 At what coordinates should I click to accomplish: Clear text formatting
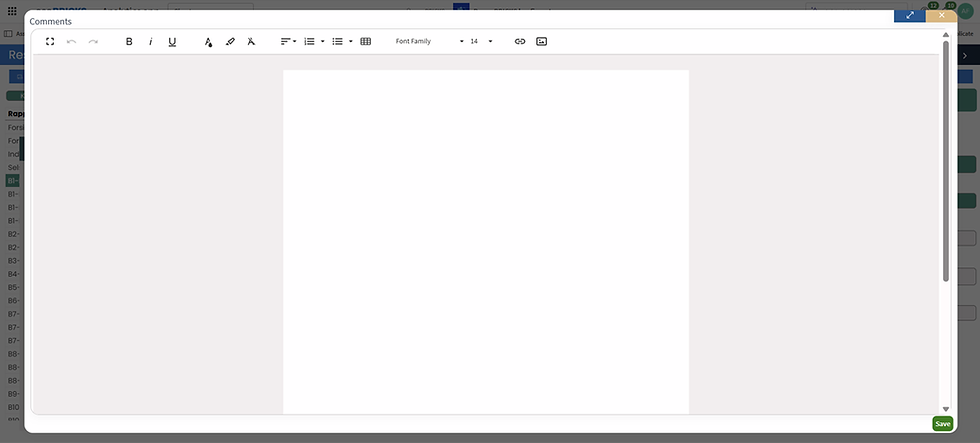click(251, 41)
